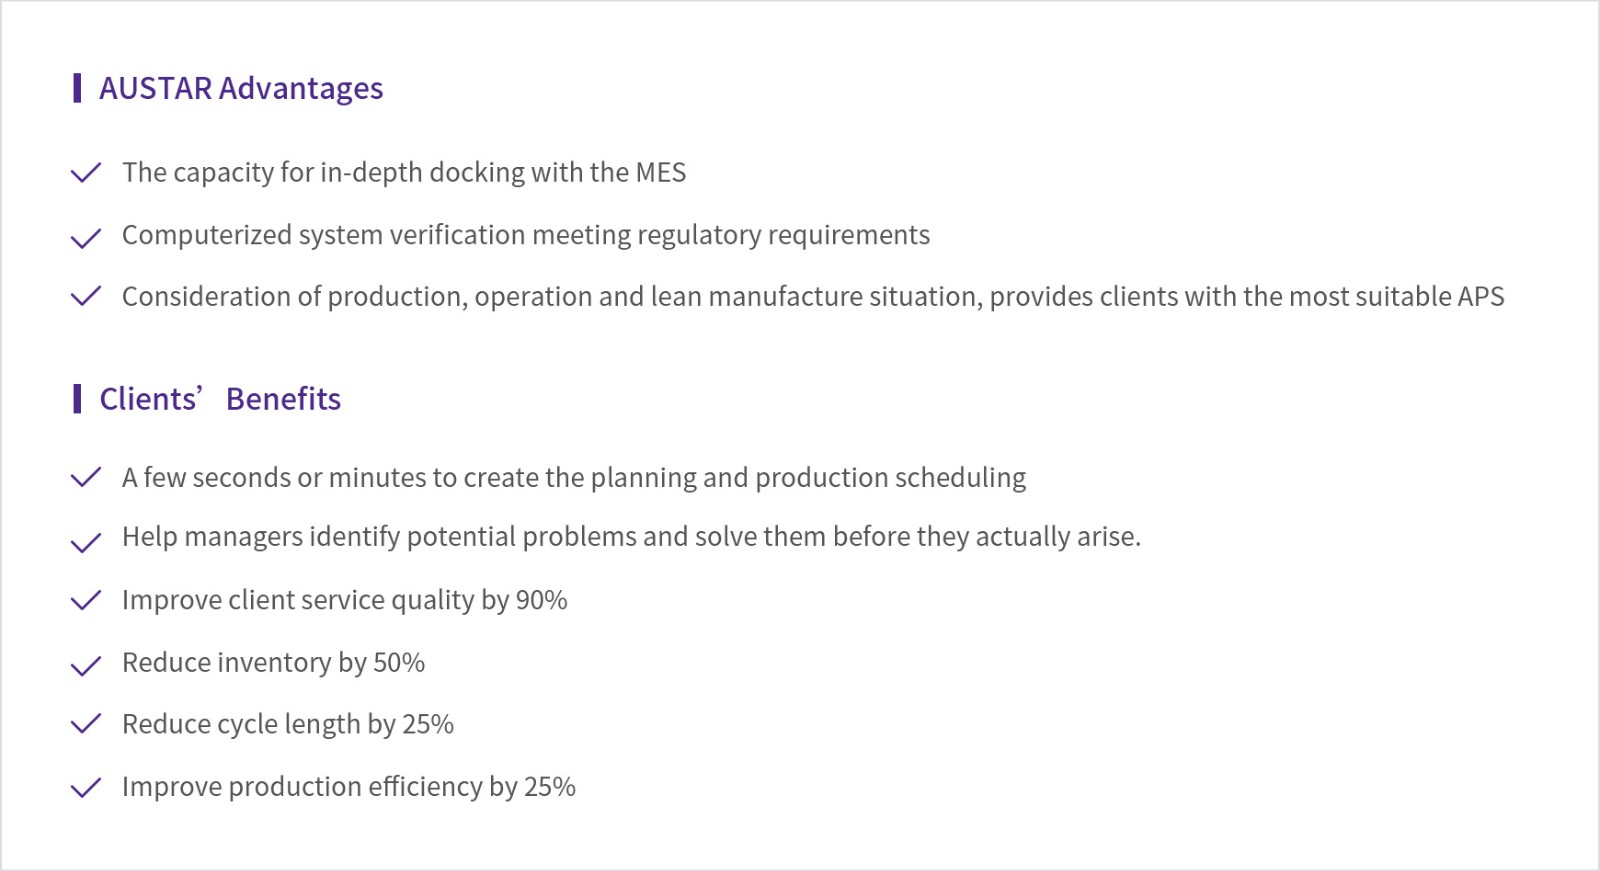Click the checkmark next to planning and scheduling

point(86,477)
